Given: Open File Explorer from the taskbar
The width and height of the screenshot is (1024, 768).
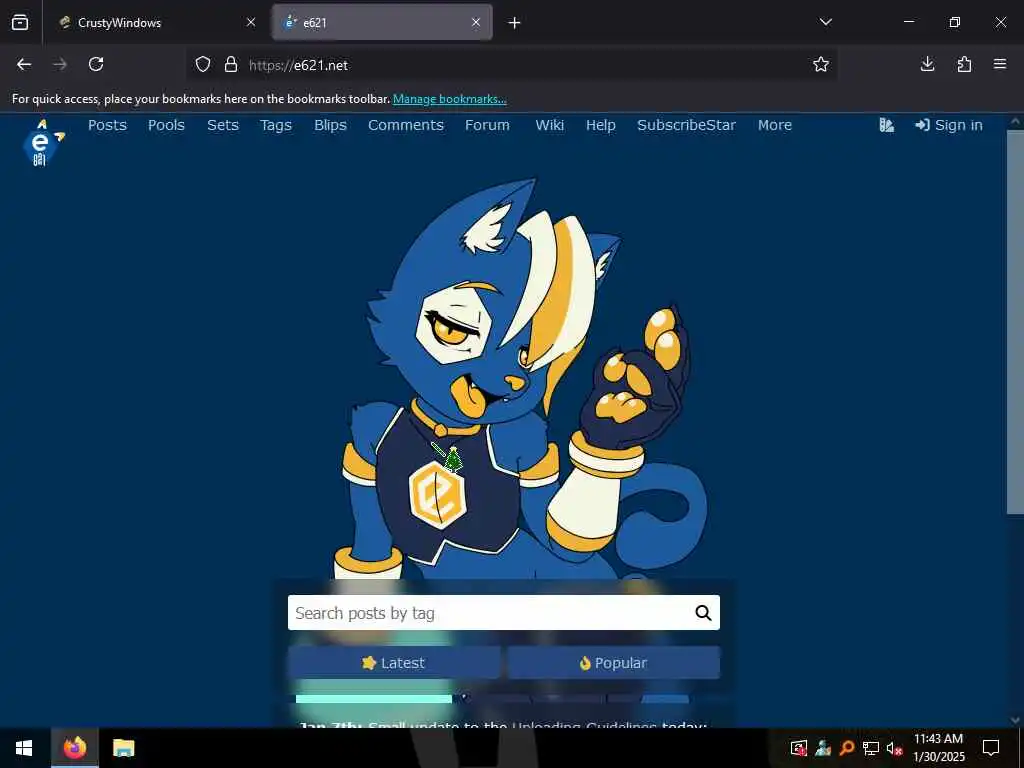Looking at the screenshot, I should tap(123, 748).
